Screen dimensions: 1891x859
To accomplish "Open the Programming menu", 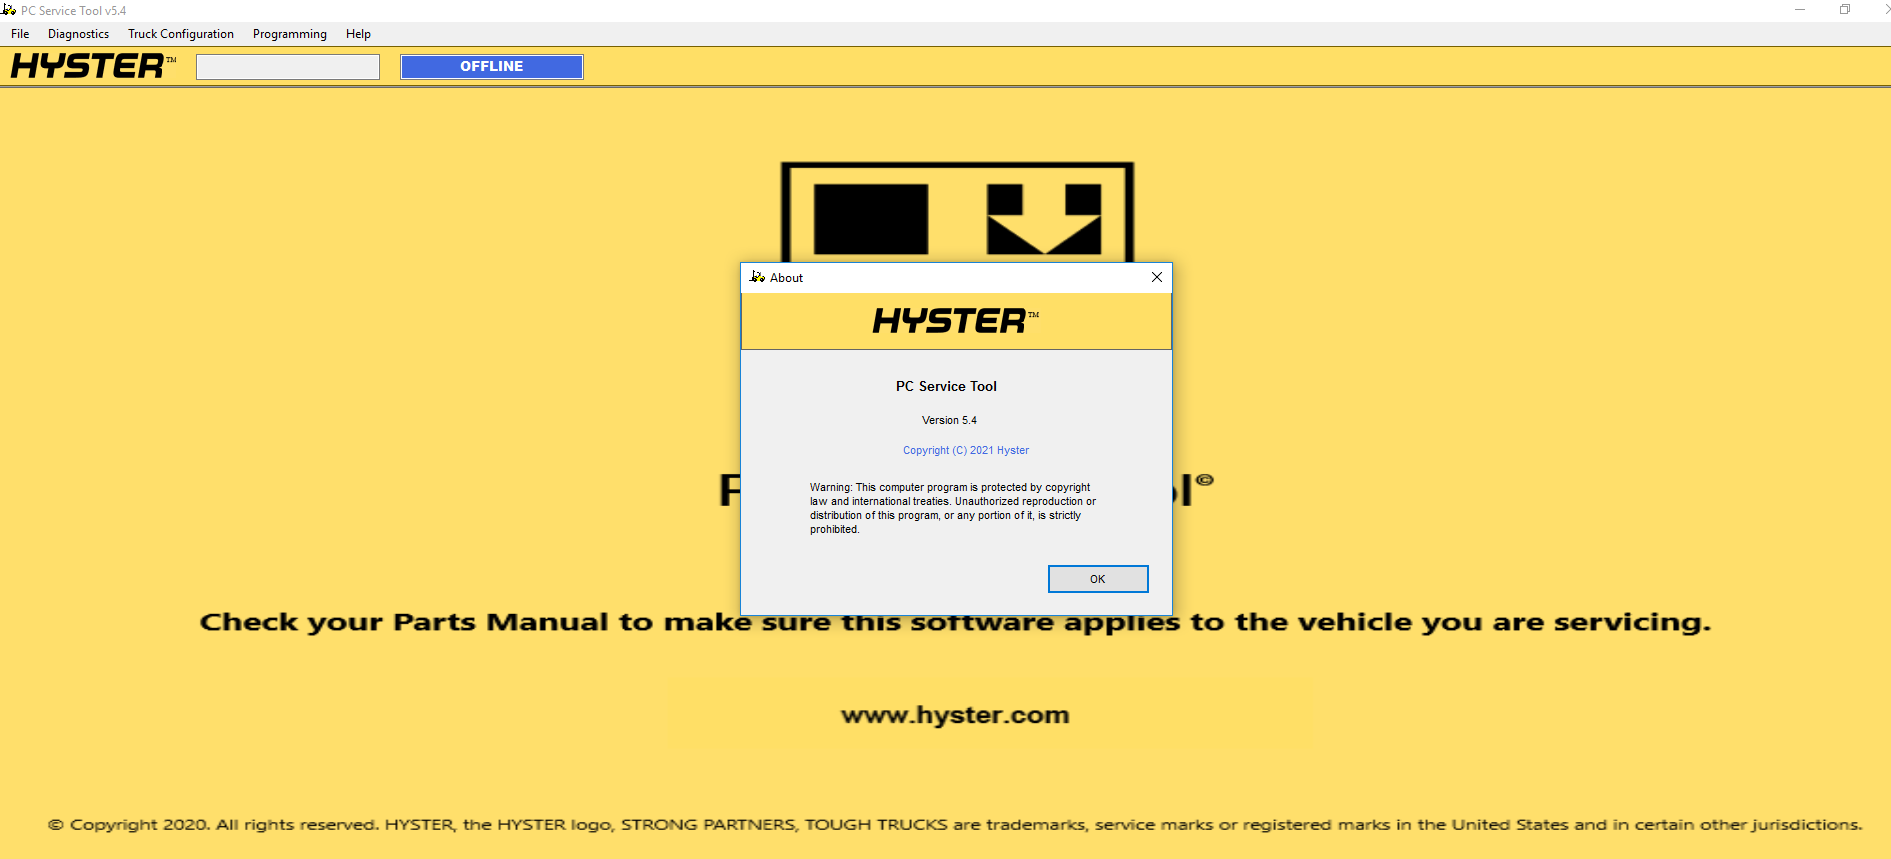I will coord(289,34).
